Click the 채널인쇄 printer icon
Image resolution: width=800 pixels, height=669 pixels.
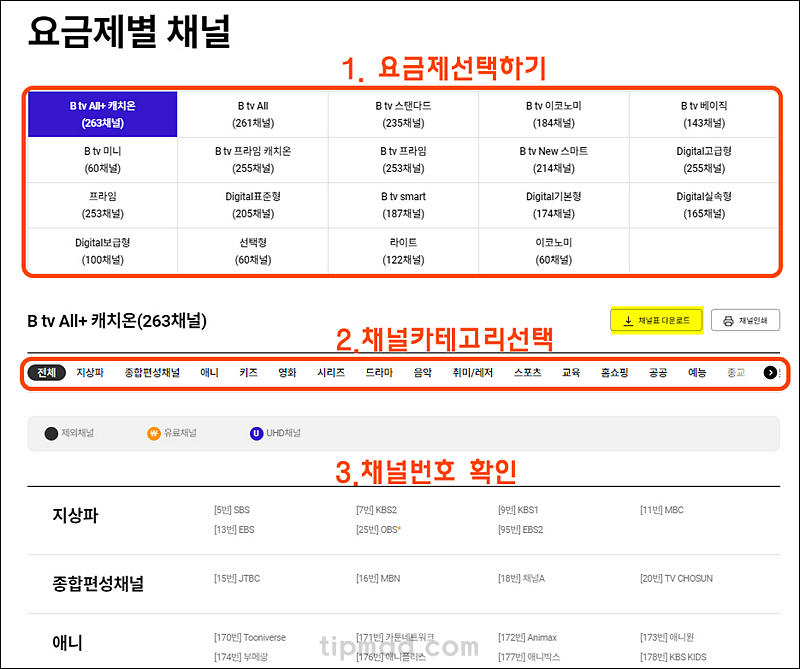729,321
